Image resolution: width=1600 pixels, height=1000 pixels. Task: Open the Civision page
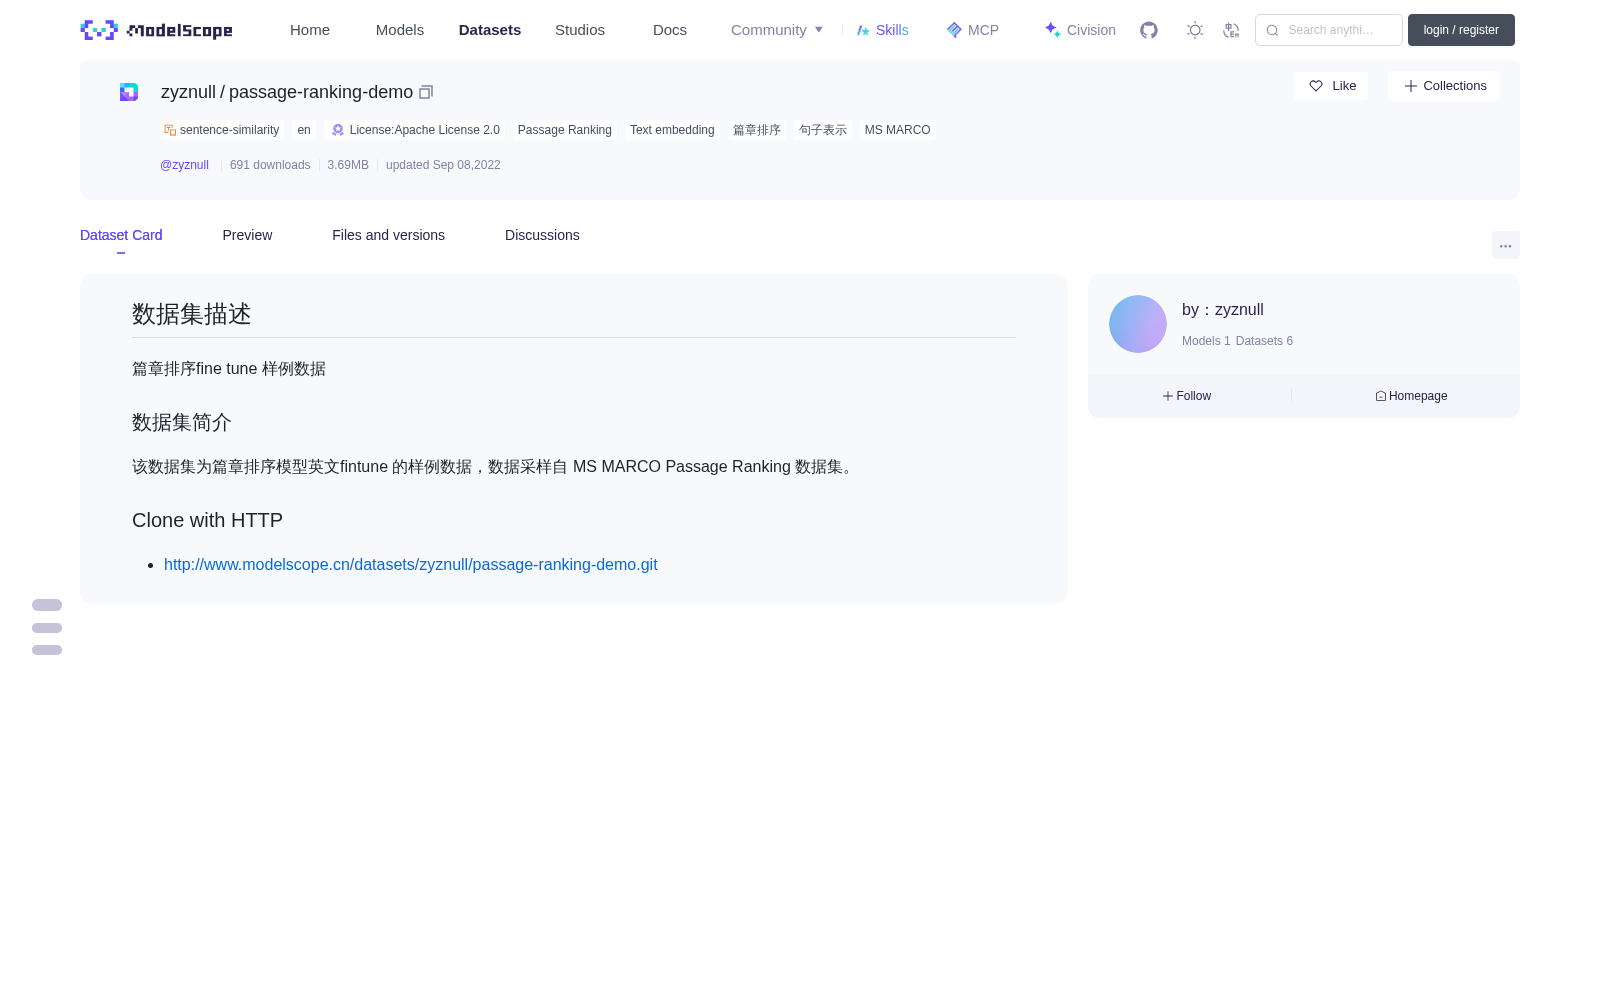[x=1080, y=30]
